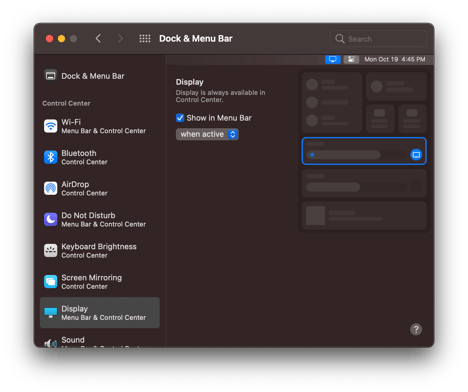The width and height of the screenshot is (468, 392).
Task: Click the Sound speaker icon
Action: click(51, 343)
